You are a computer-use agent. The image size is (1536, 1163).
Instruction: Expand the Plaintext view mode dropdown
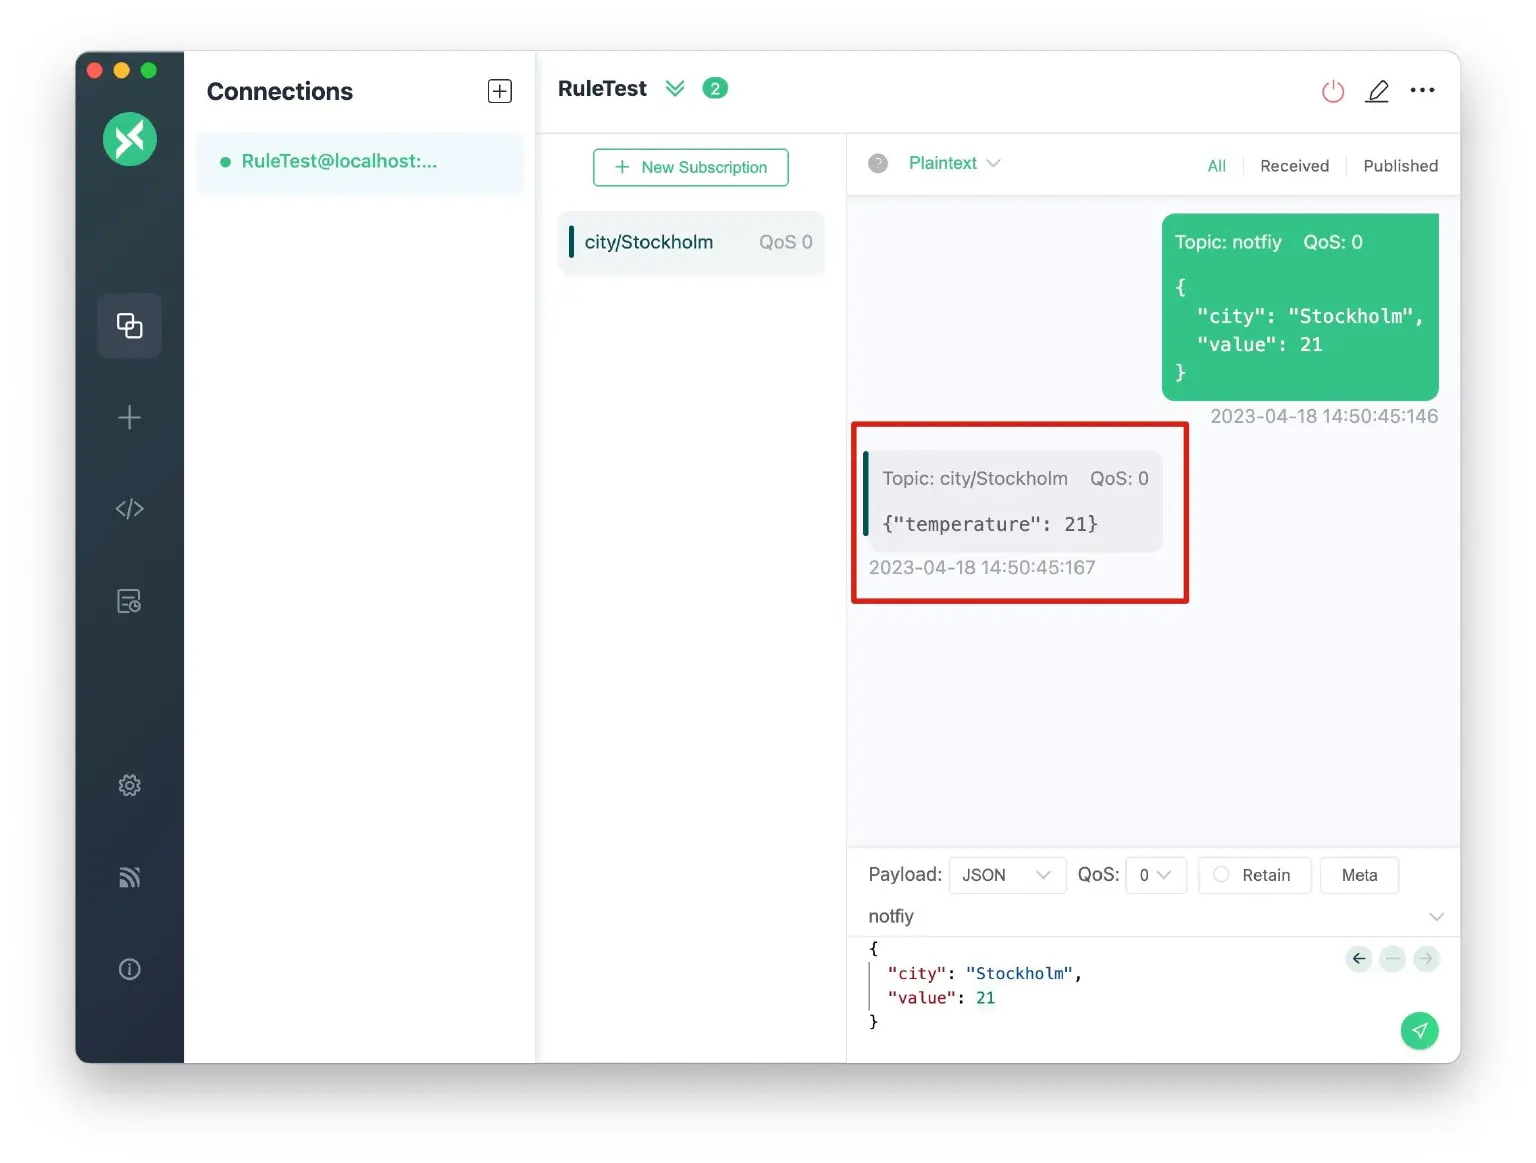[953, 163]
